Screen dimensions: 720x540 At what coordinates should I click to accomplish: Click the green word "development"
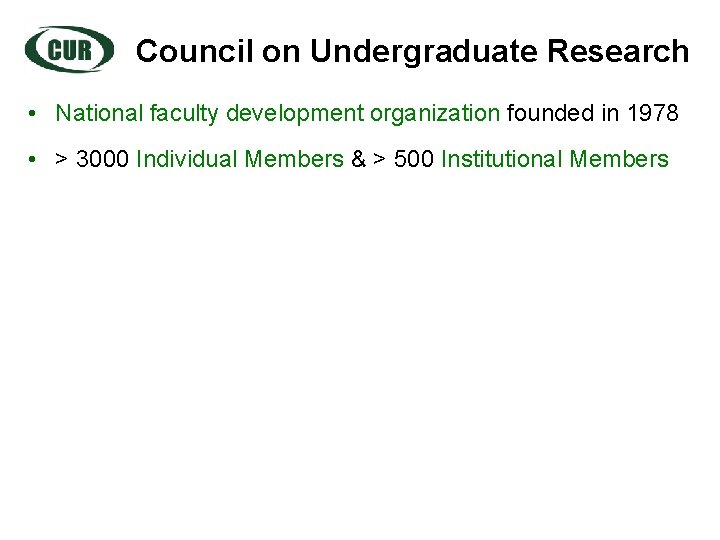pos(295,113)
